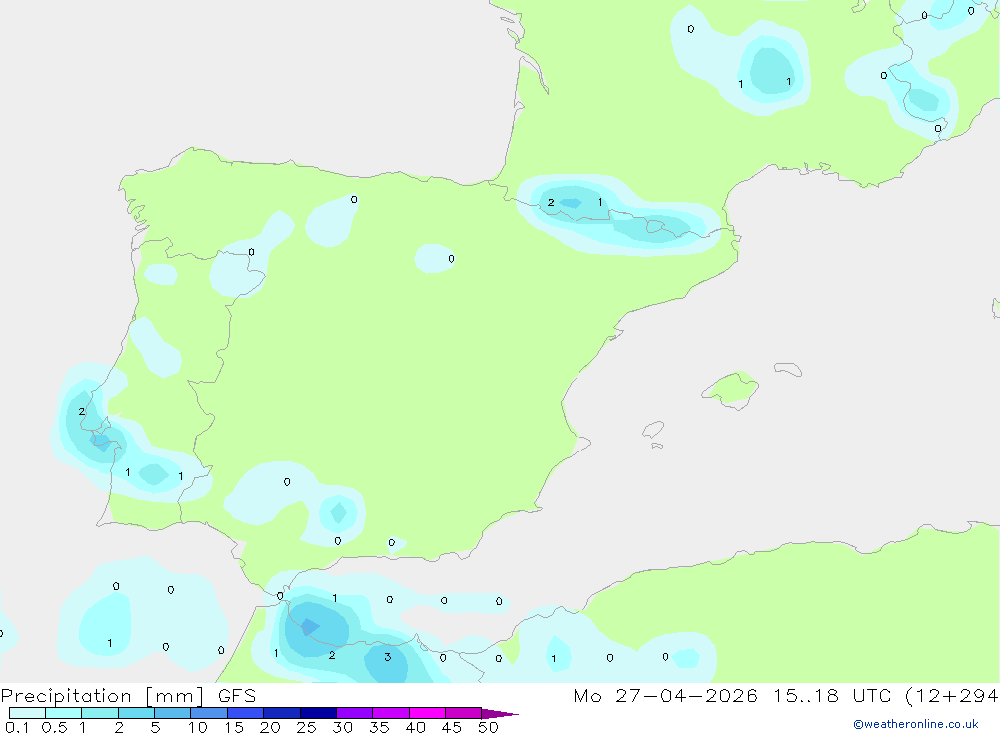
Task: Select the 10–15 mm legend swatch
Action: (209, 713)
